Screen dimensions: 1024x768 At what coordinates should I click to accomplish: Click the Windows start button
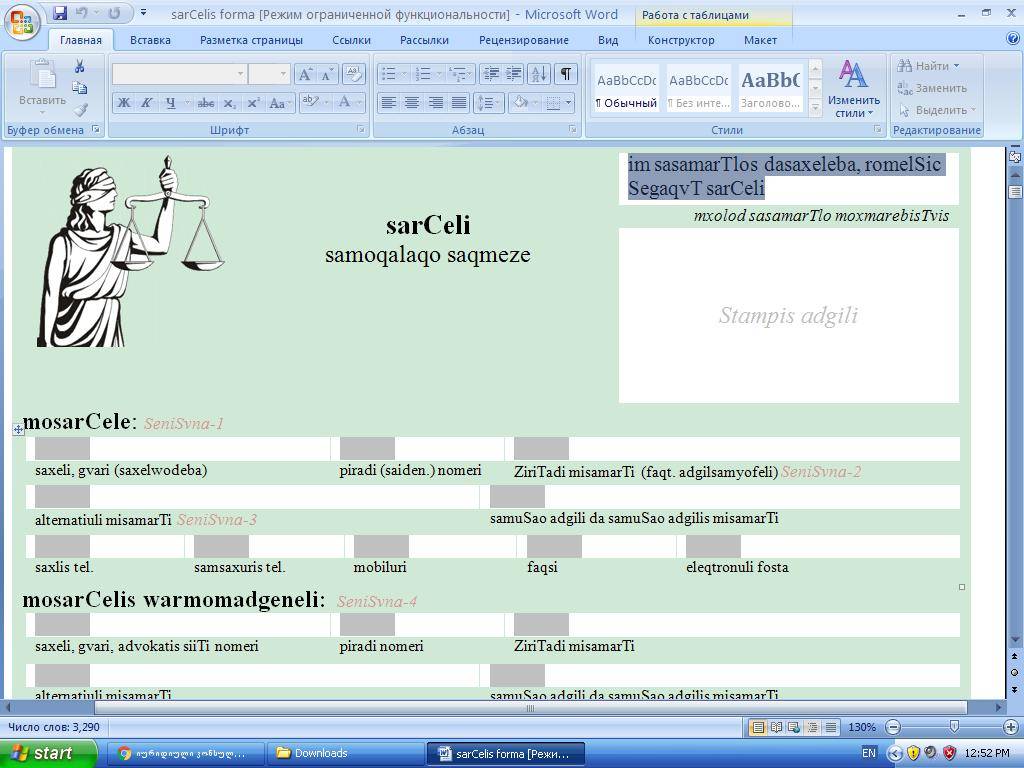46,754
